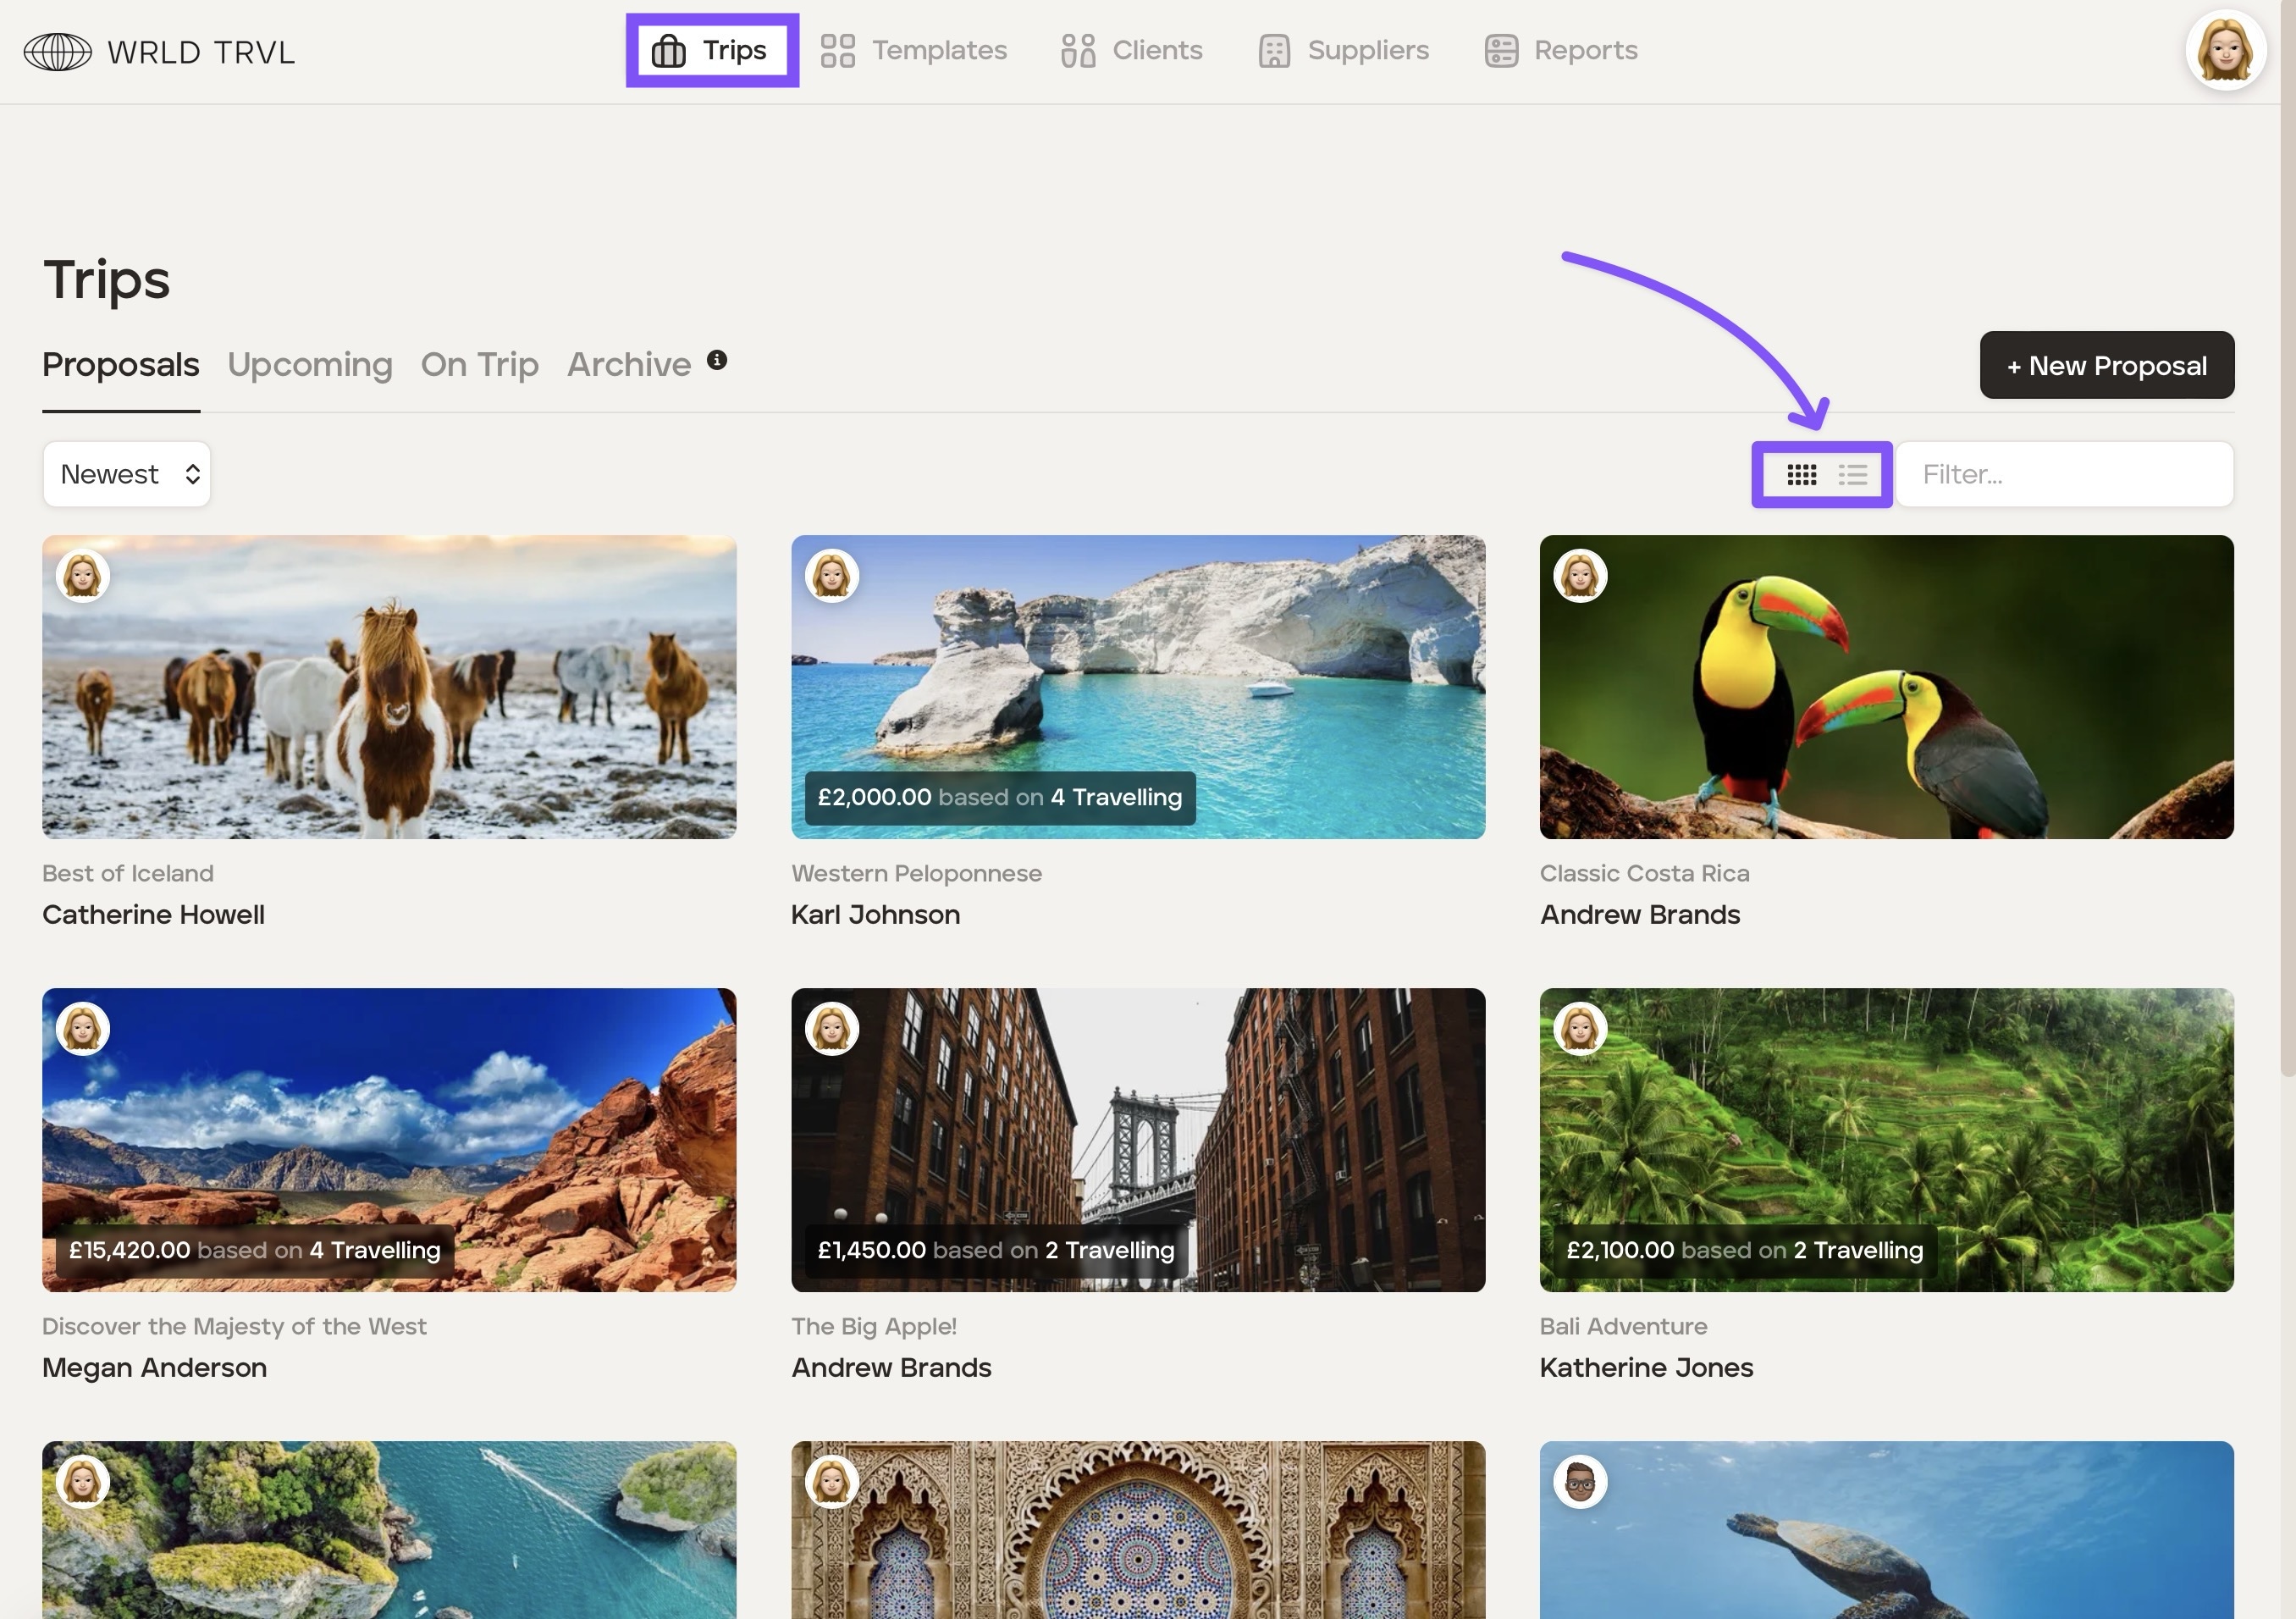Click into the Filter input field
The width and height of the screenshot is (2296, 1619).
[2064, 475]
